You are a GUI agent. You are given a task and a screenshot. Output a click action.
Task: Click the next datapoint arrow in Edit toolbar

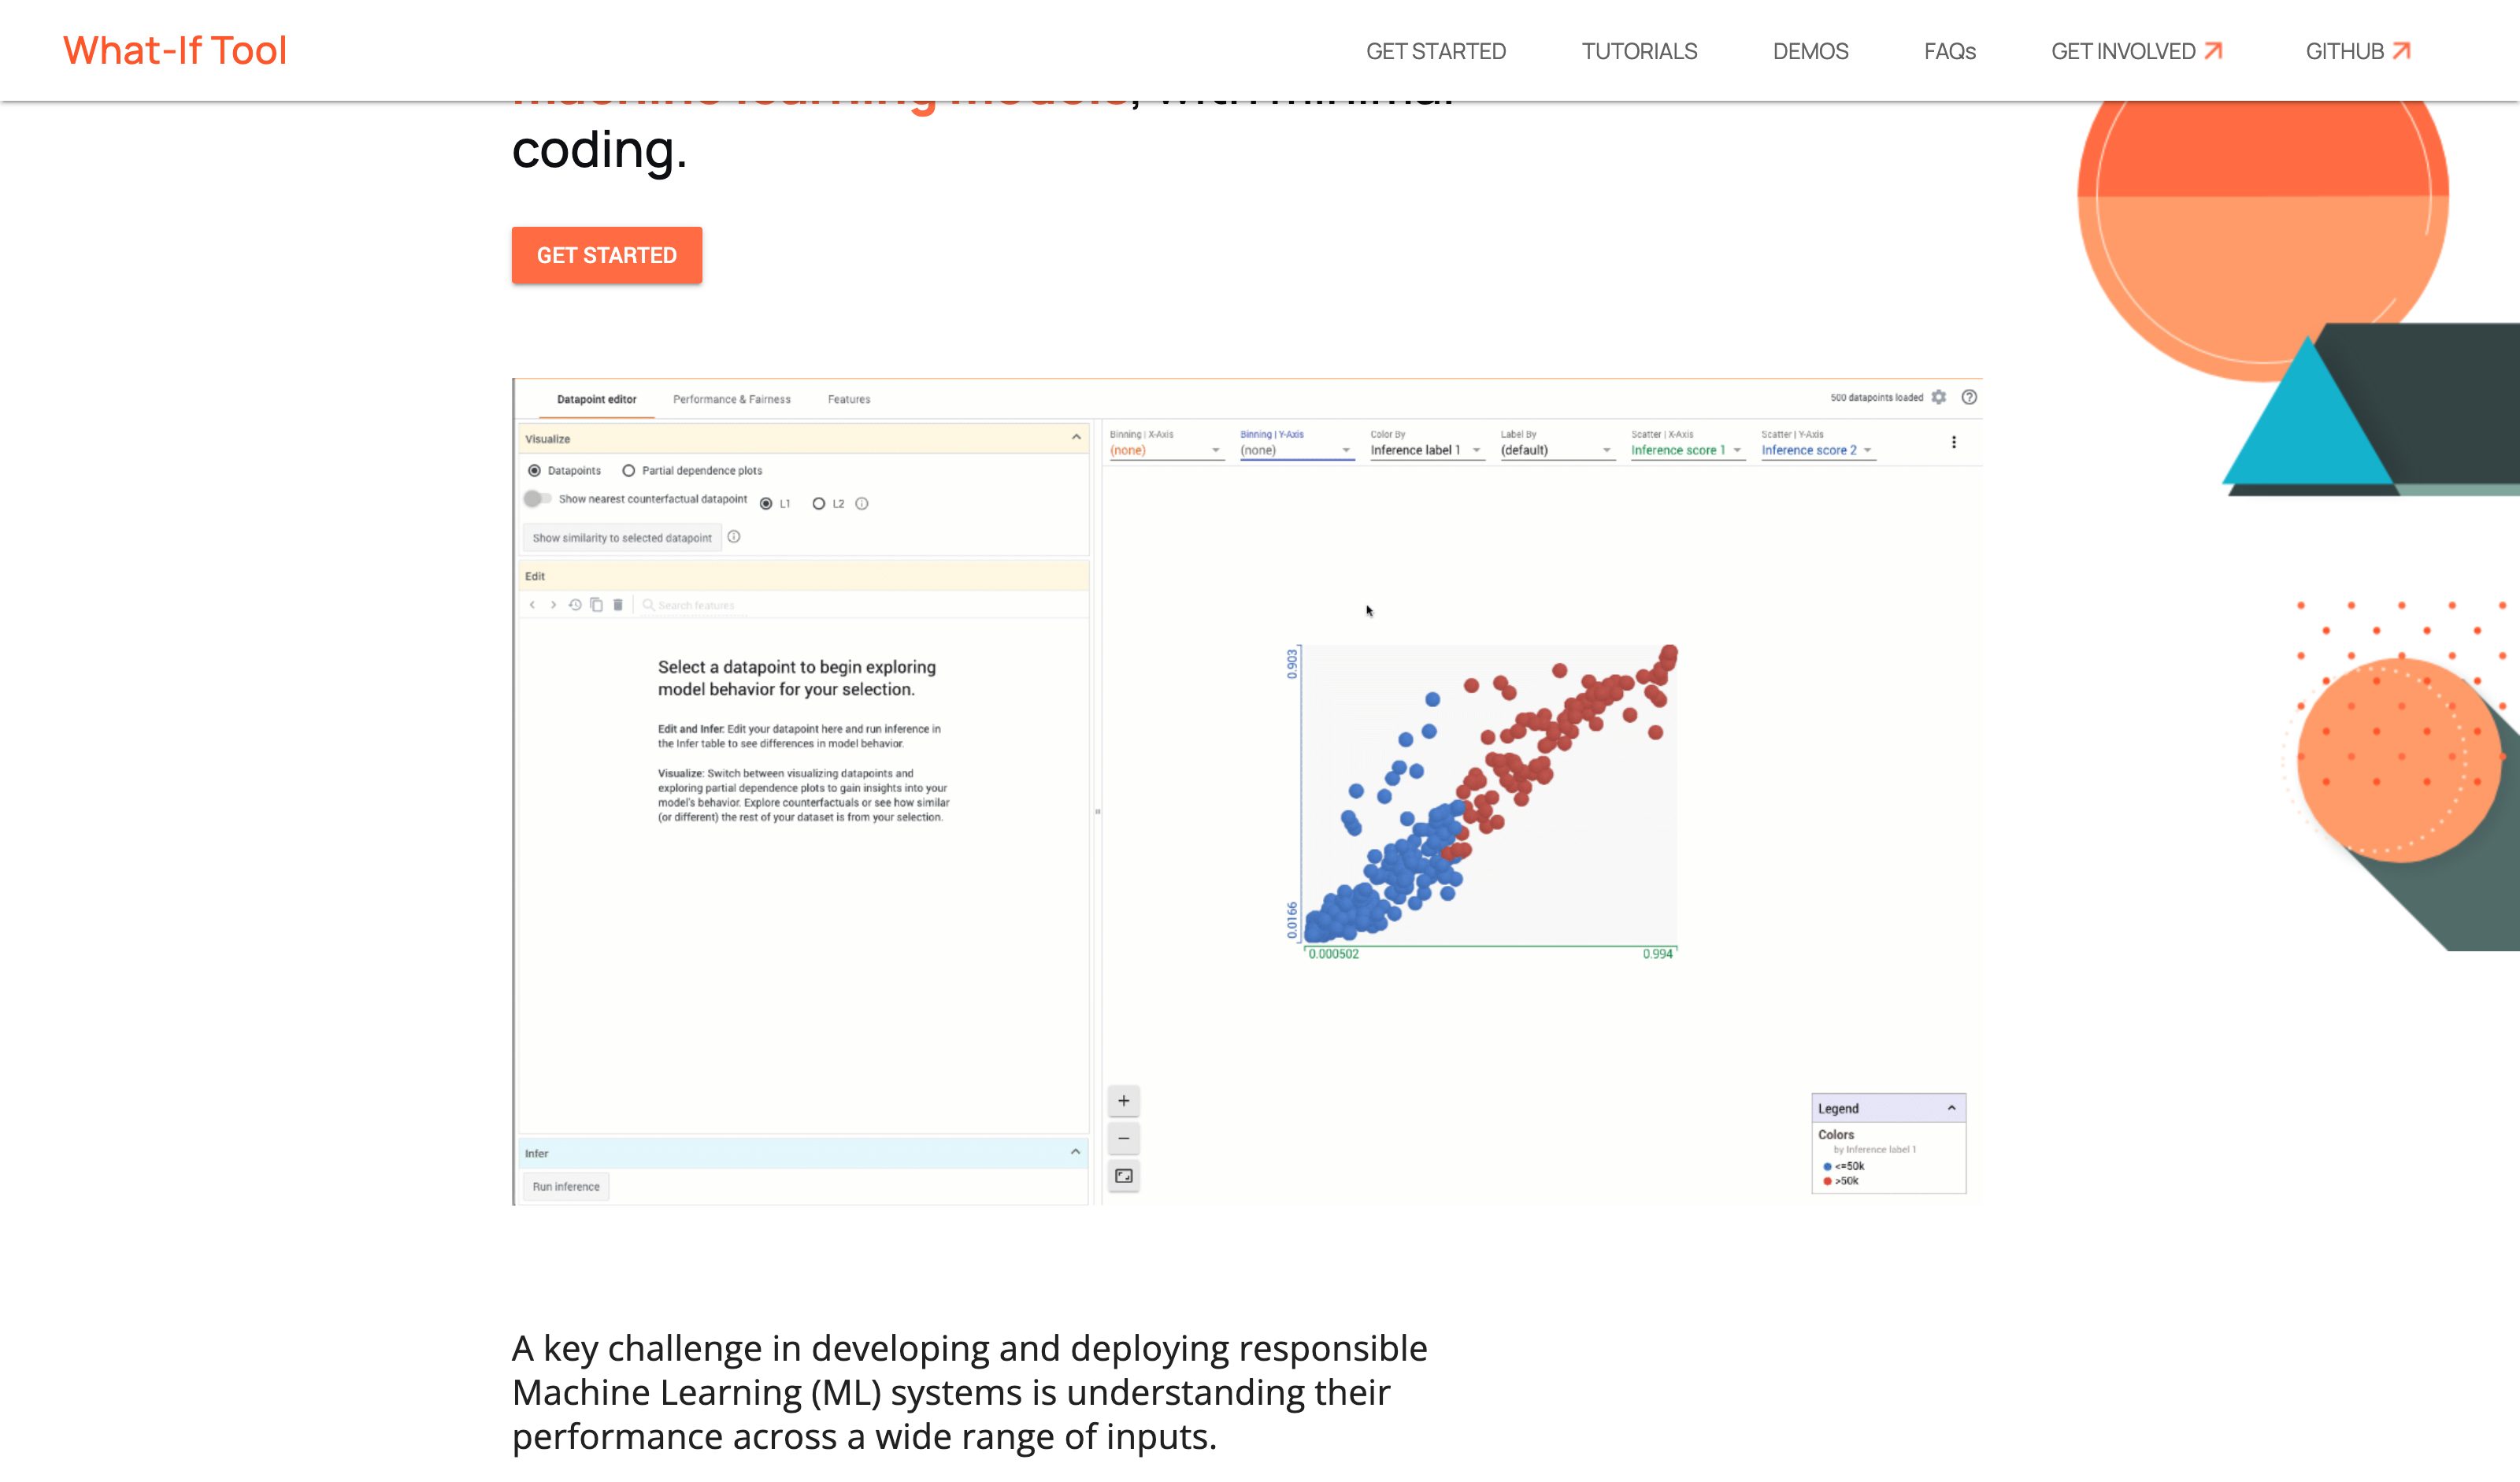click(x=553, y=605)
